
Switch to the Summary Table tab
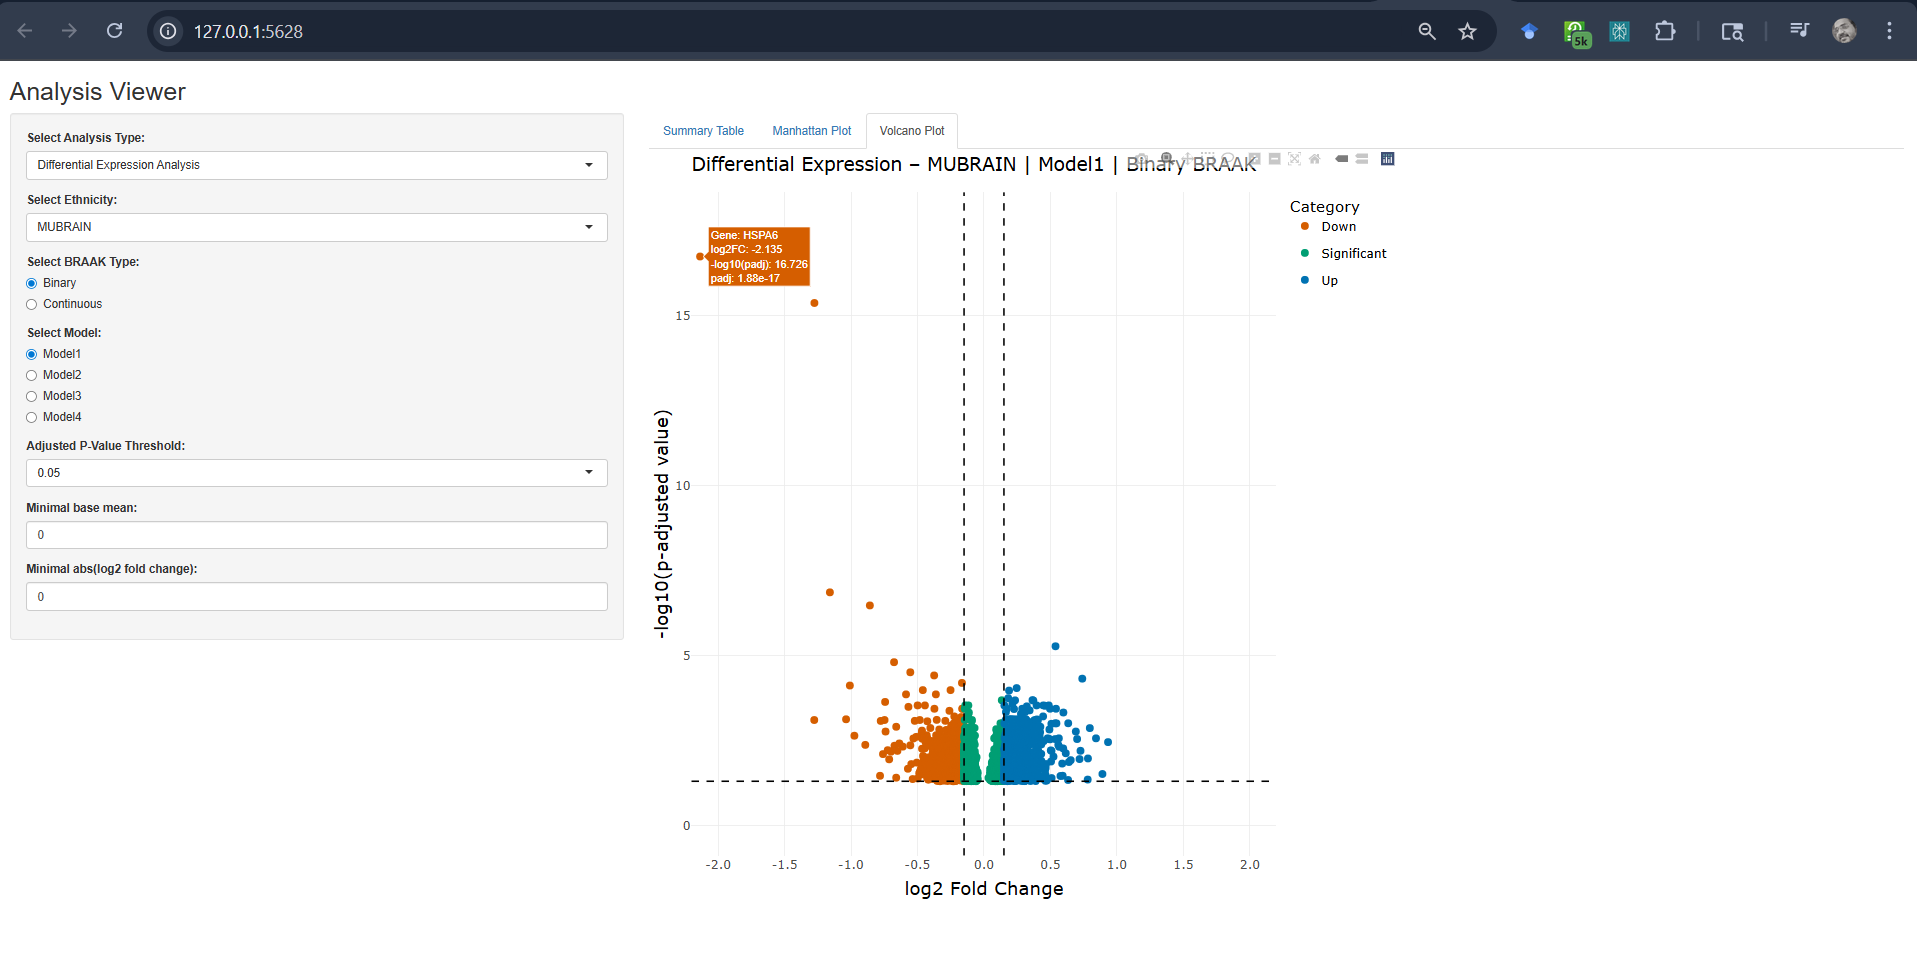tap(703, 131)
